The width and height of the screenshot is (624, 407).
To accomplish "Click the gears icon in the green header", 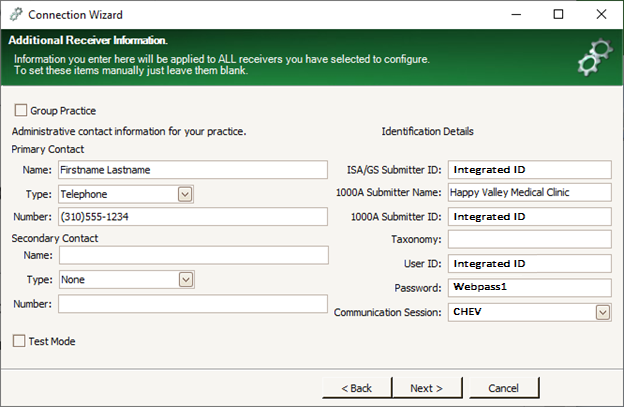I will (x=595, y=57).
